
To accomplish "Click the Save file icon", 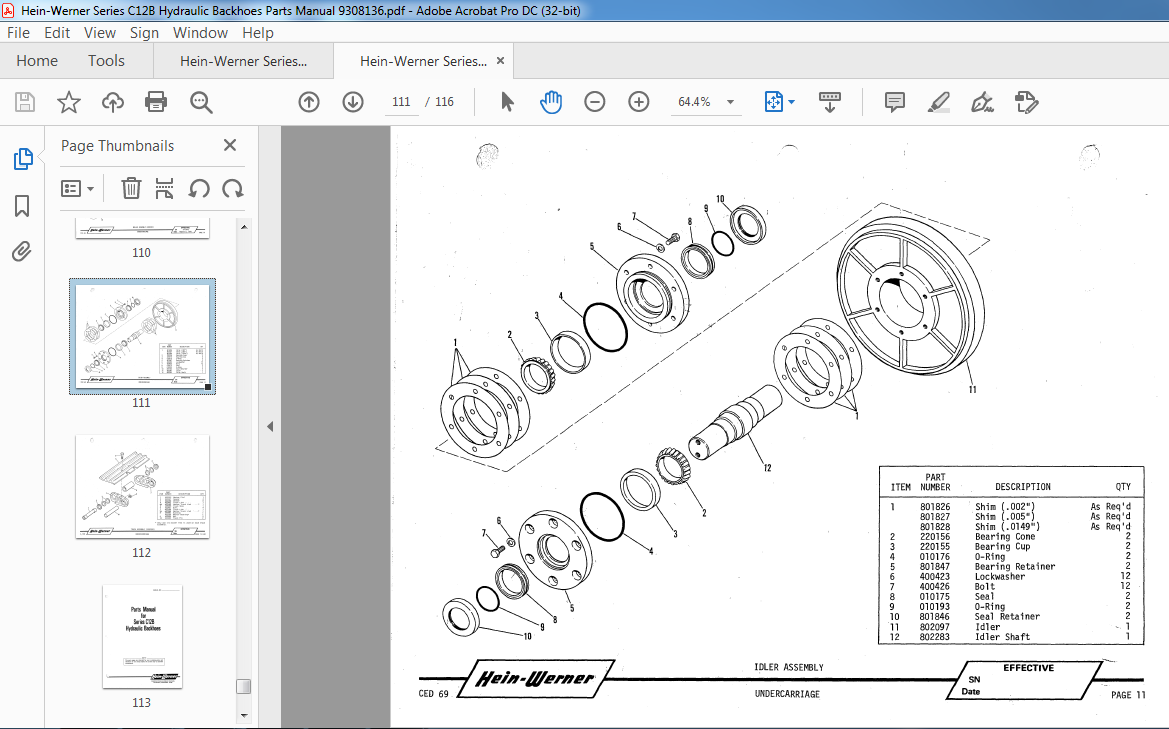I will (25, 102).
